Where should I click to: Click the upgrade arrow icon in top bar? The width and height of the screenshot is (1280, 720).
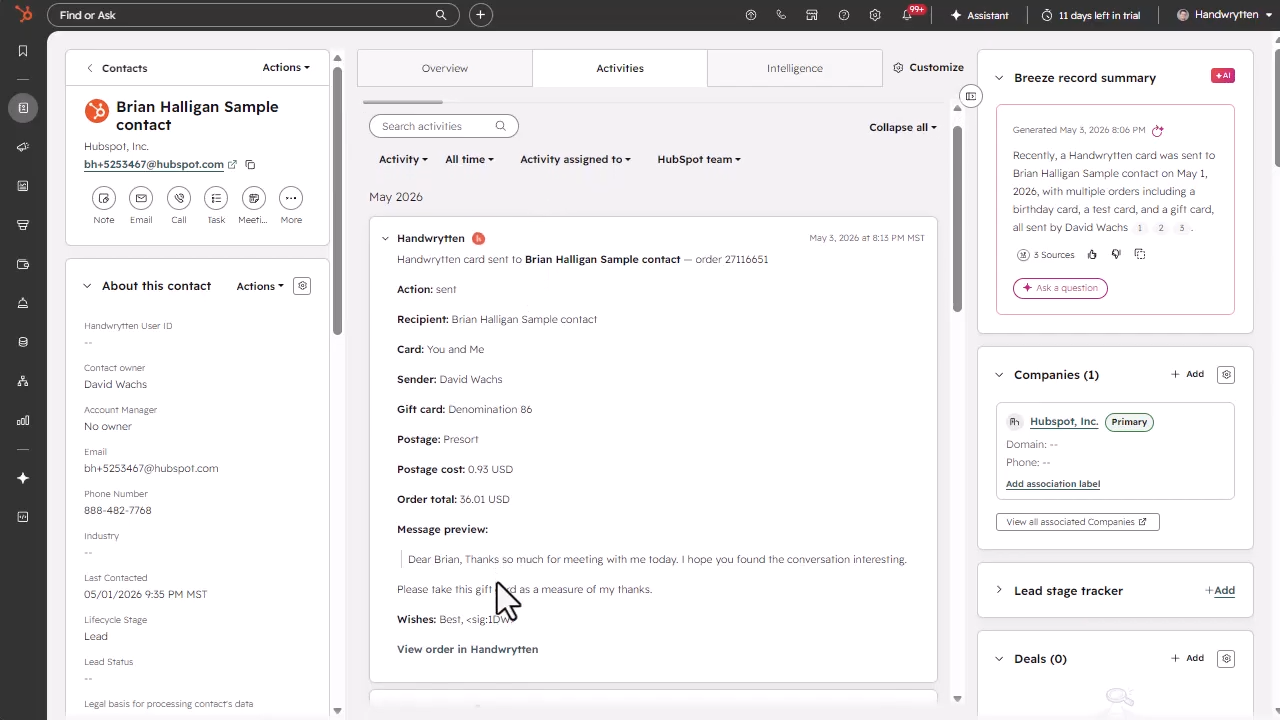(751, 15)
